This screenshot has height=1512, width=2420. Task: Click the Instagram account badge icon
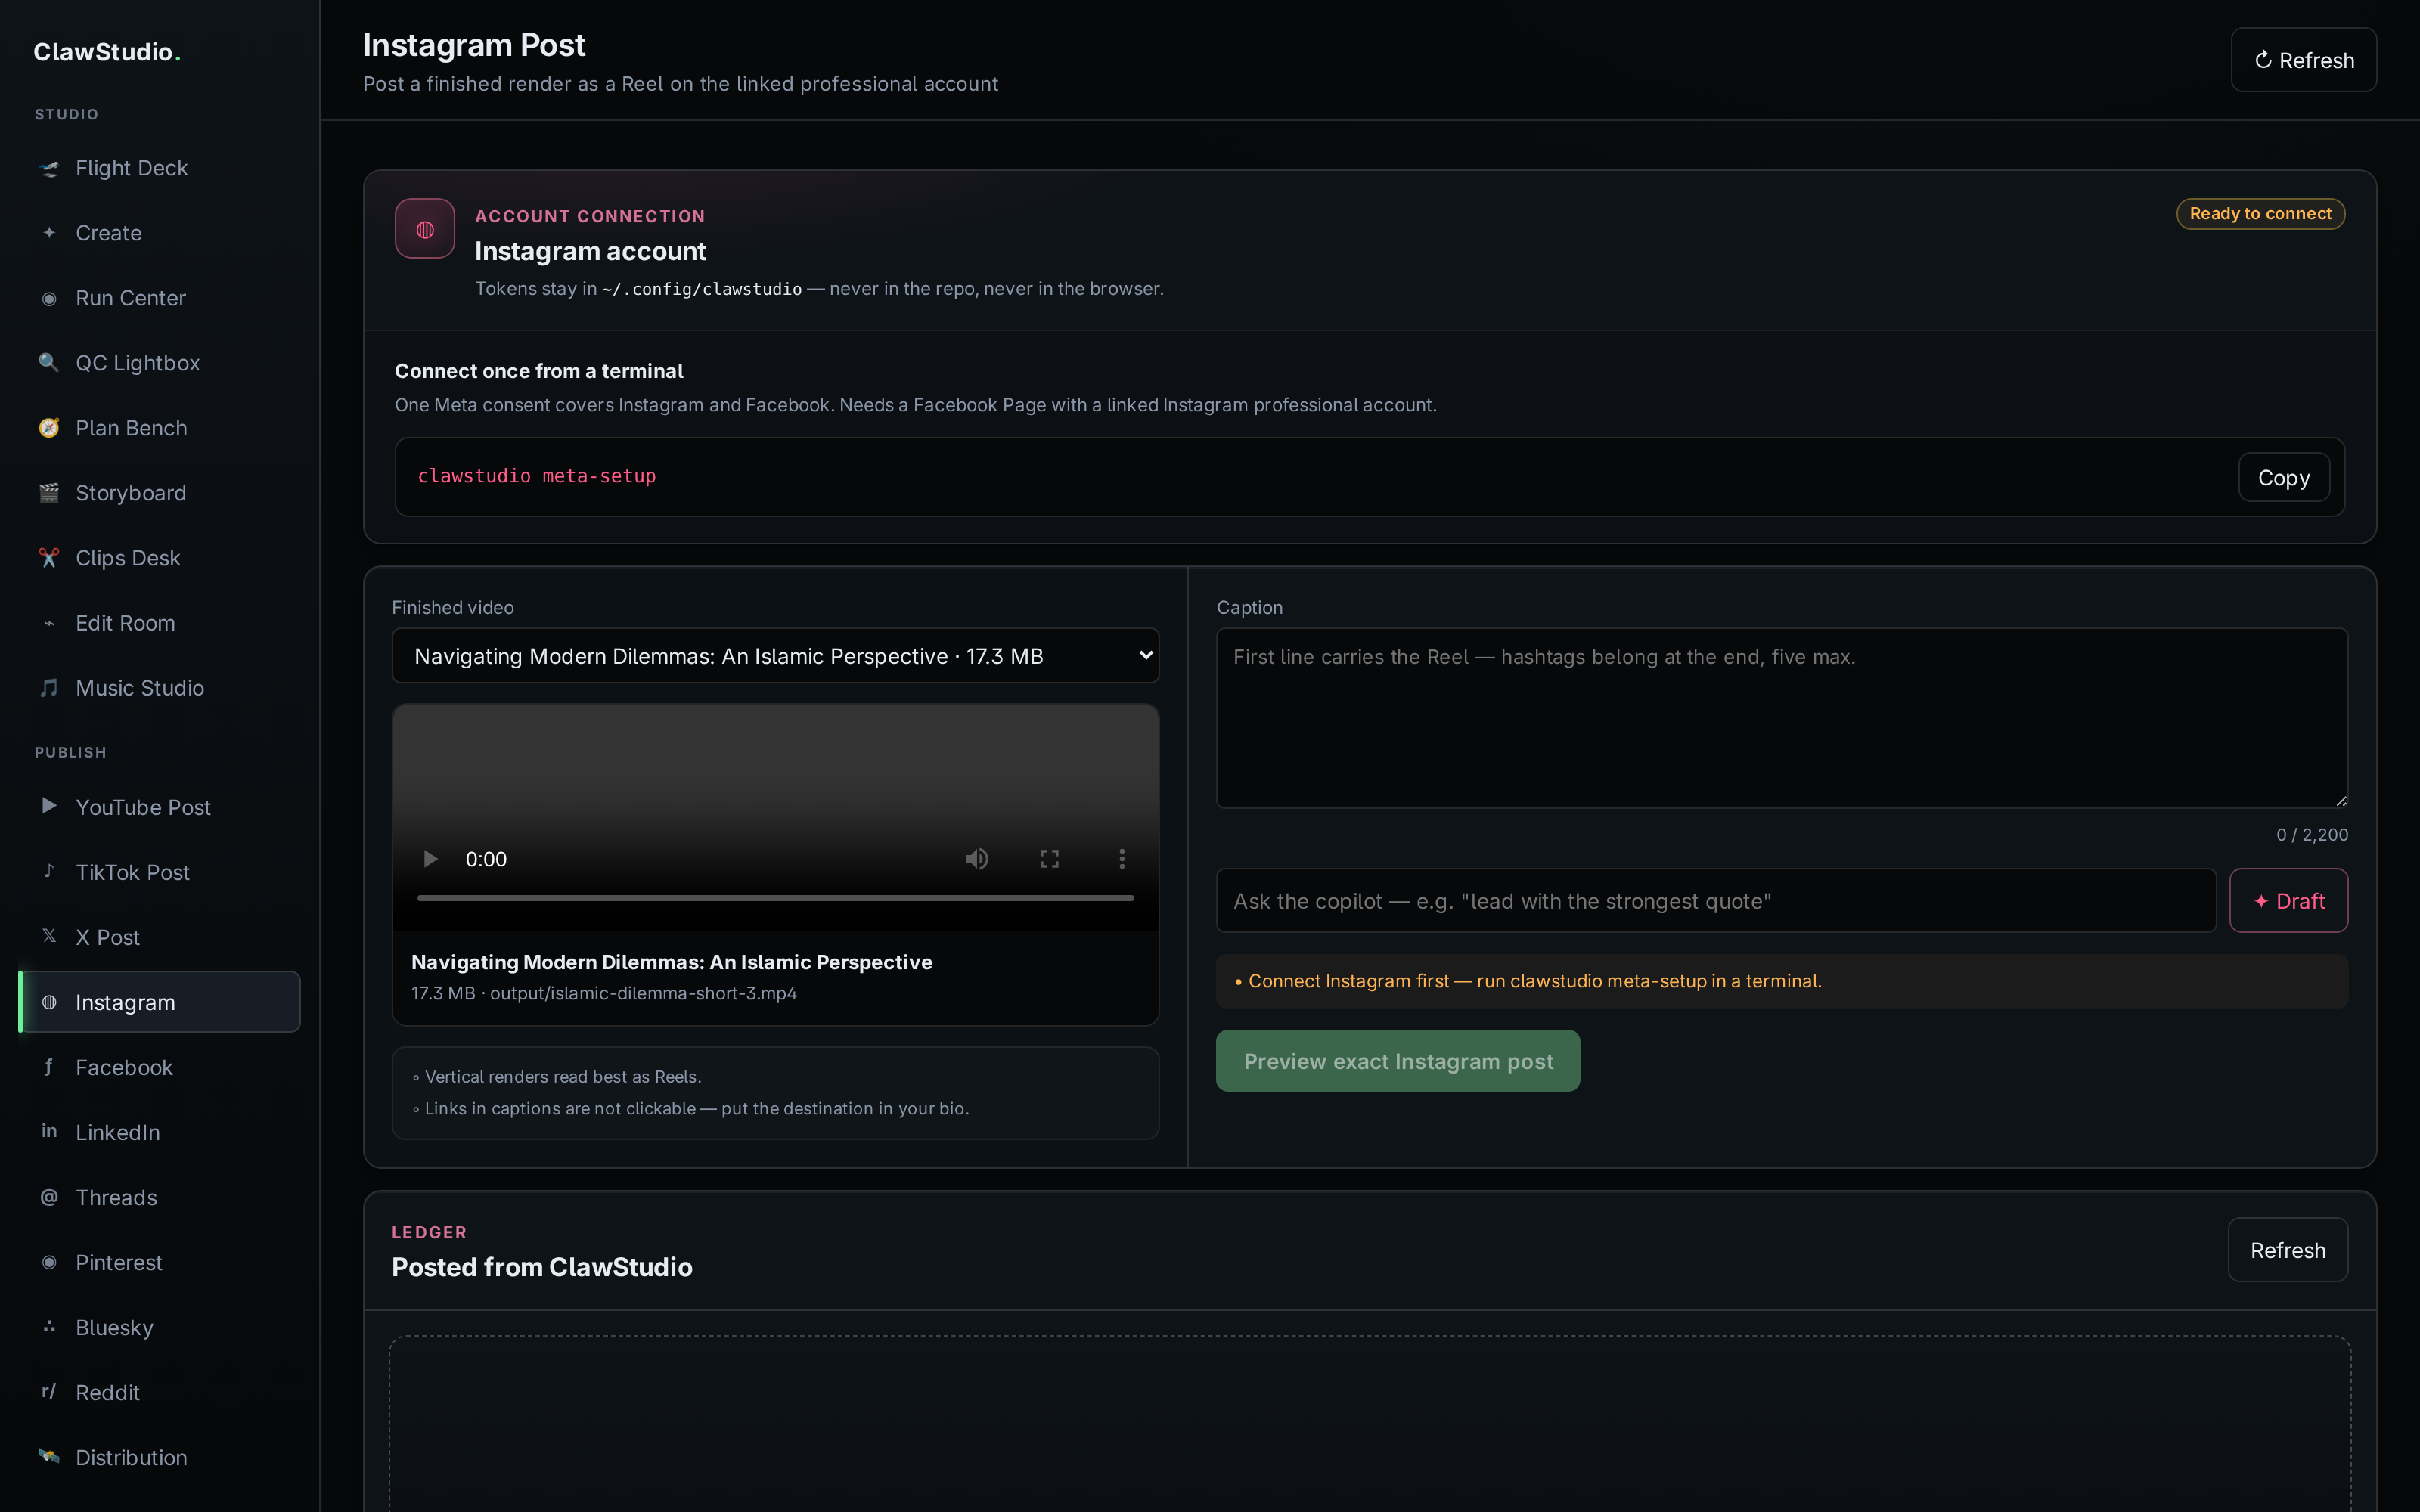point(425,229)
